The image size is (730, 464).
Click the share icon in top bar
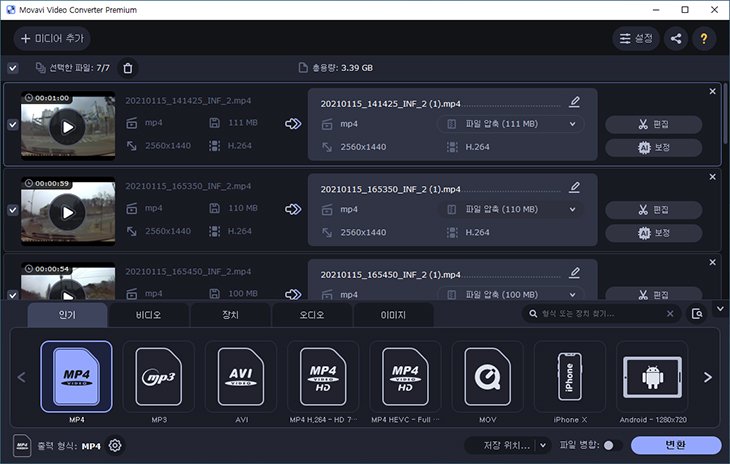pyautogui.click(x=676, y=38)
